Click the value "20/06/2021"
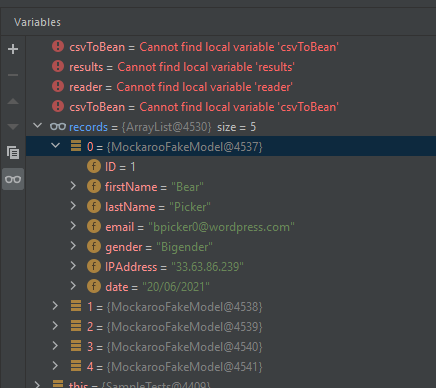436x388 pixels. tap(176, 287)
